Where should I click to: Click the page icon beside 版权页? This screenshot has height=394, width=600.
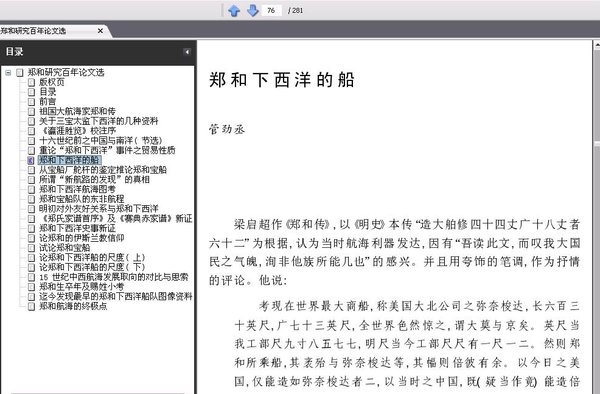point(31,82)
